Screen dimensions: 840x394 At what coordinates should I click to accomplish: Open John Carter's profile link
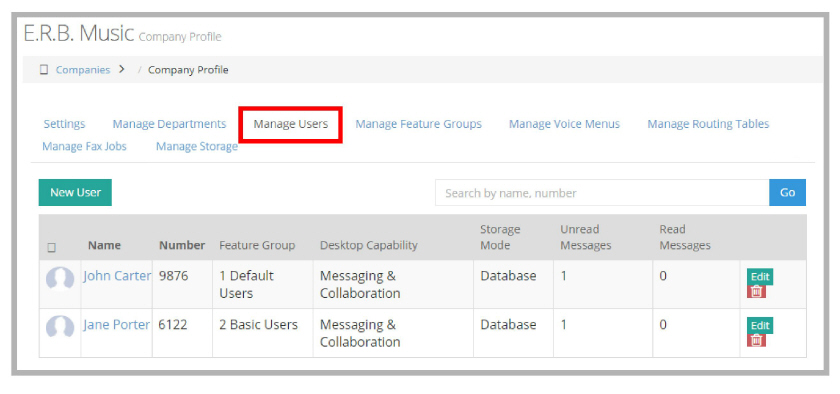pyautogui.click(x=117, y=276)
